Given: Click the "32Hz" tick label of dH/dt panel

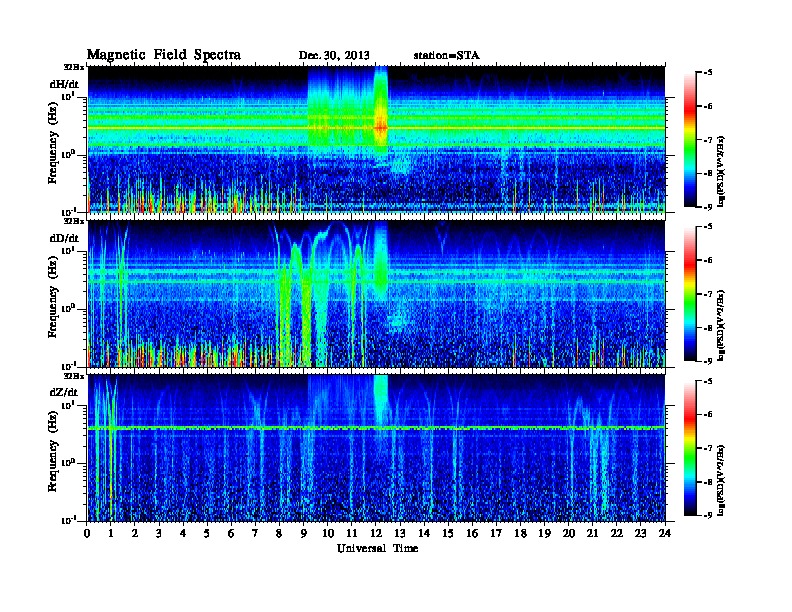Looking at the screenshot, I should [74, 67].
